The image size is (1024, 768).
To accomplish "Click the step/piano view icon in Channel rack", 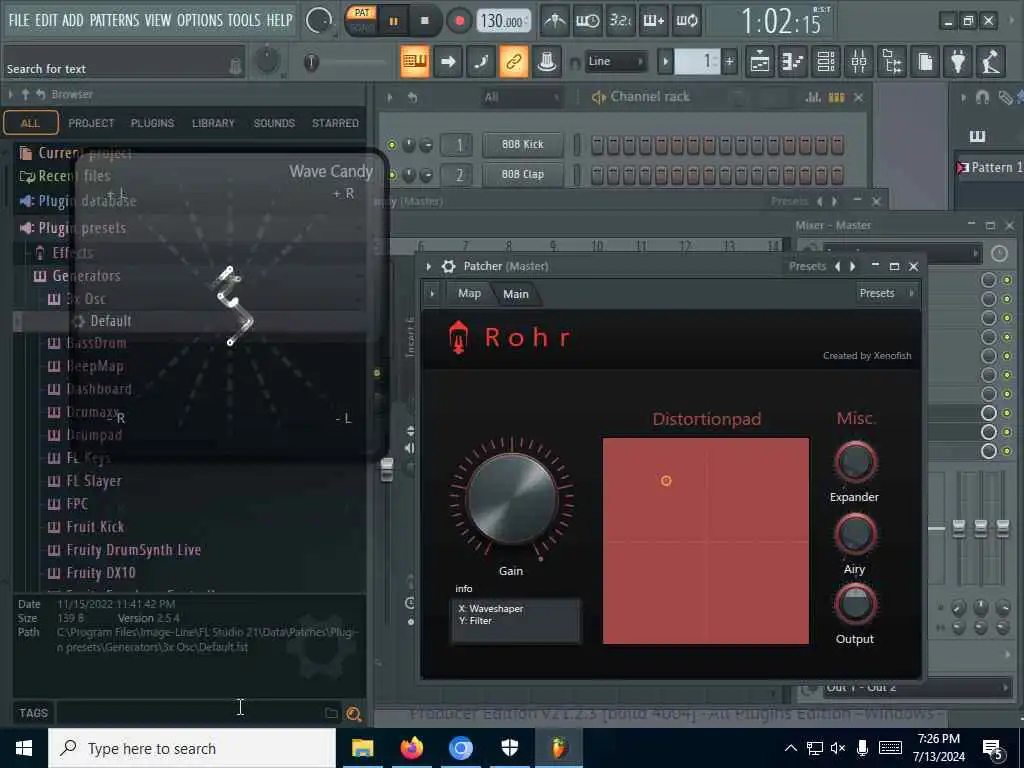I will coord(837,97).
